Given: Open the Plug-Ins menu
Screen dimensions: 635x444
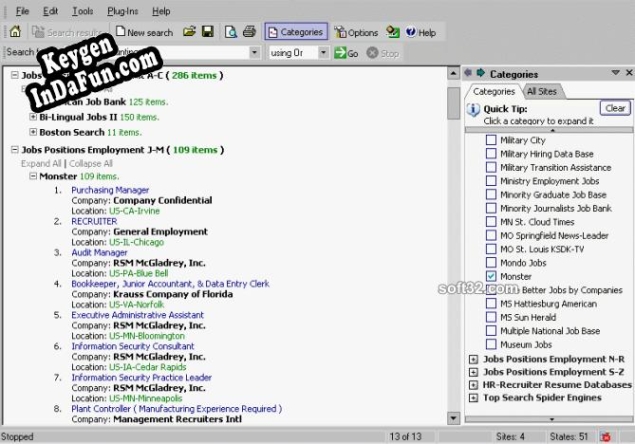Looking at the screenshot, I should (122, 11).
